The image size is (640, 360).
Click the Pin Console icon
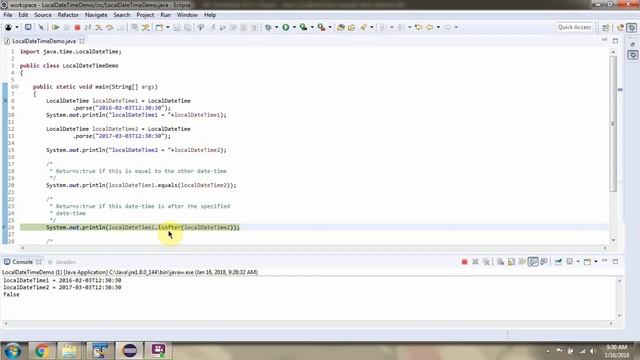[x=558, y=262]
